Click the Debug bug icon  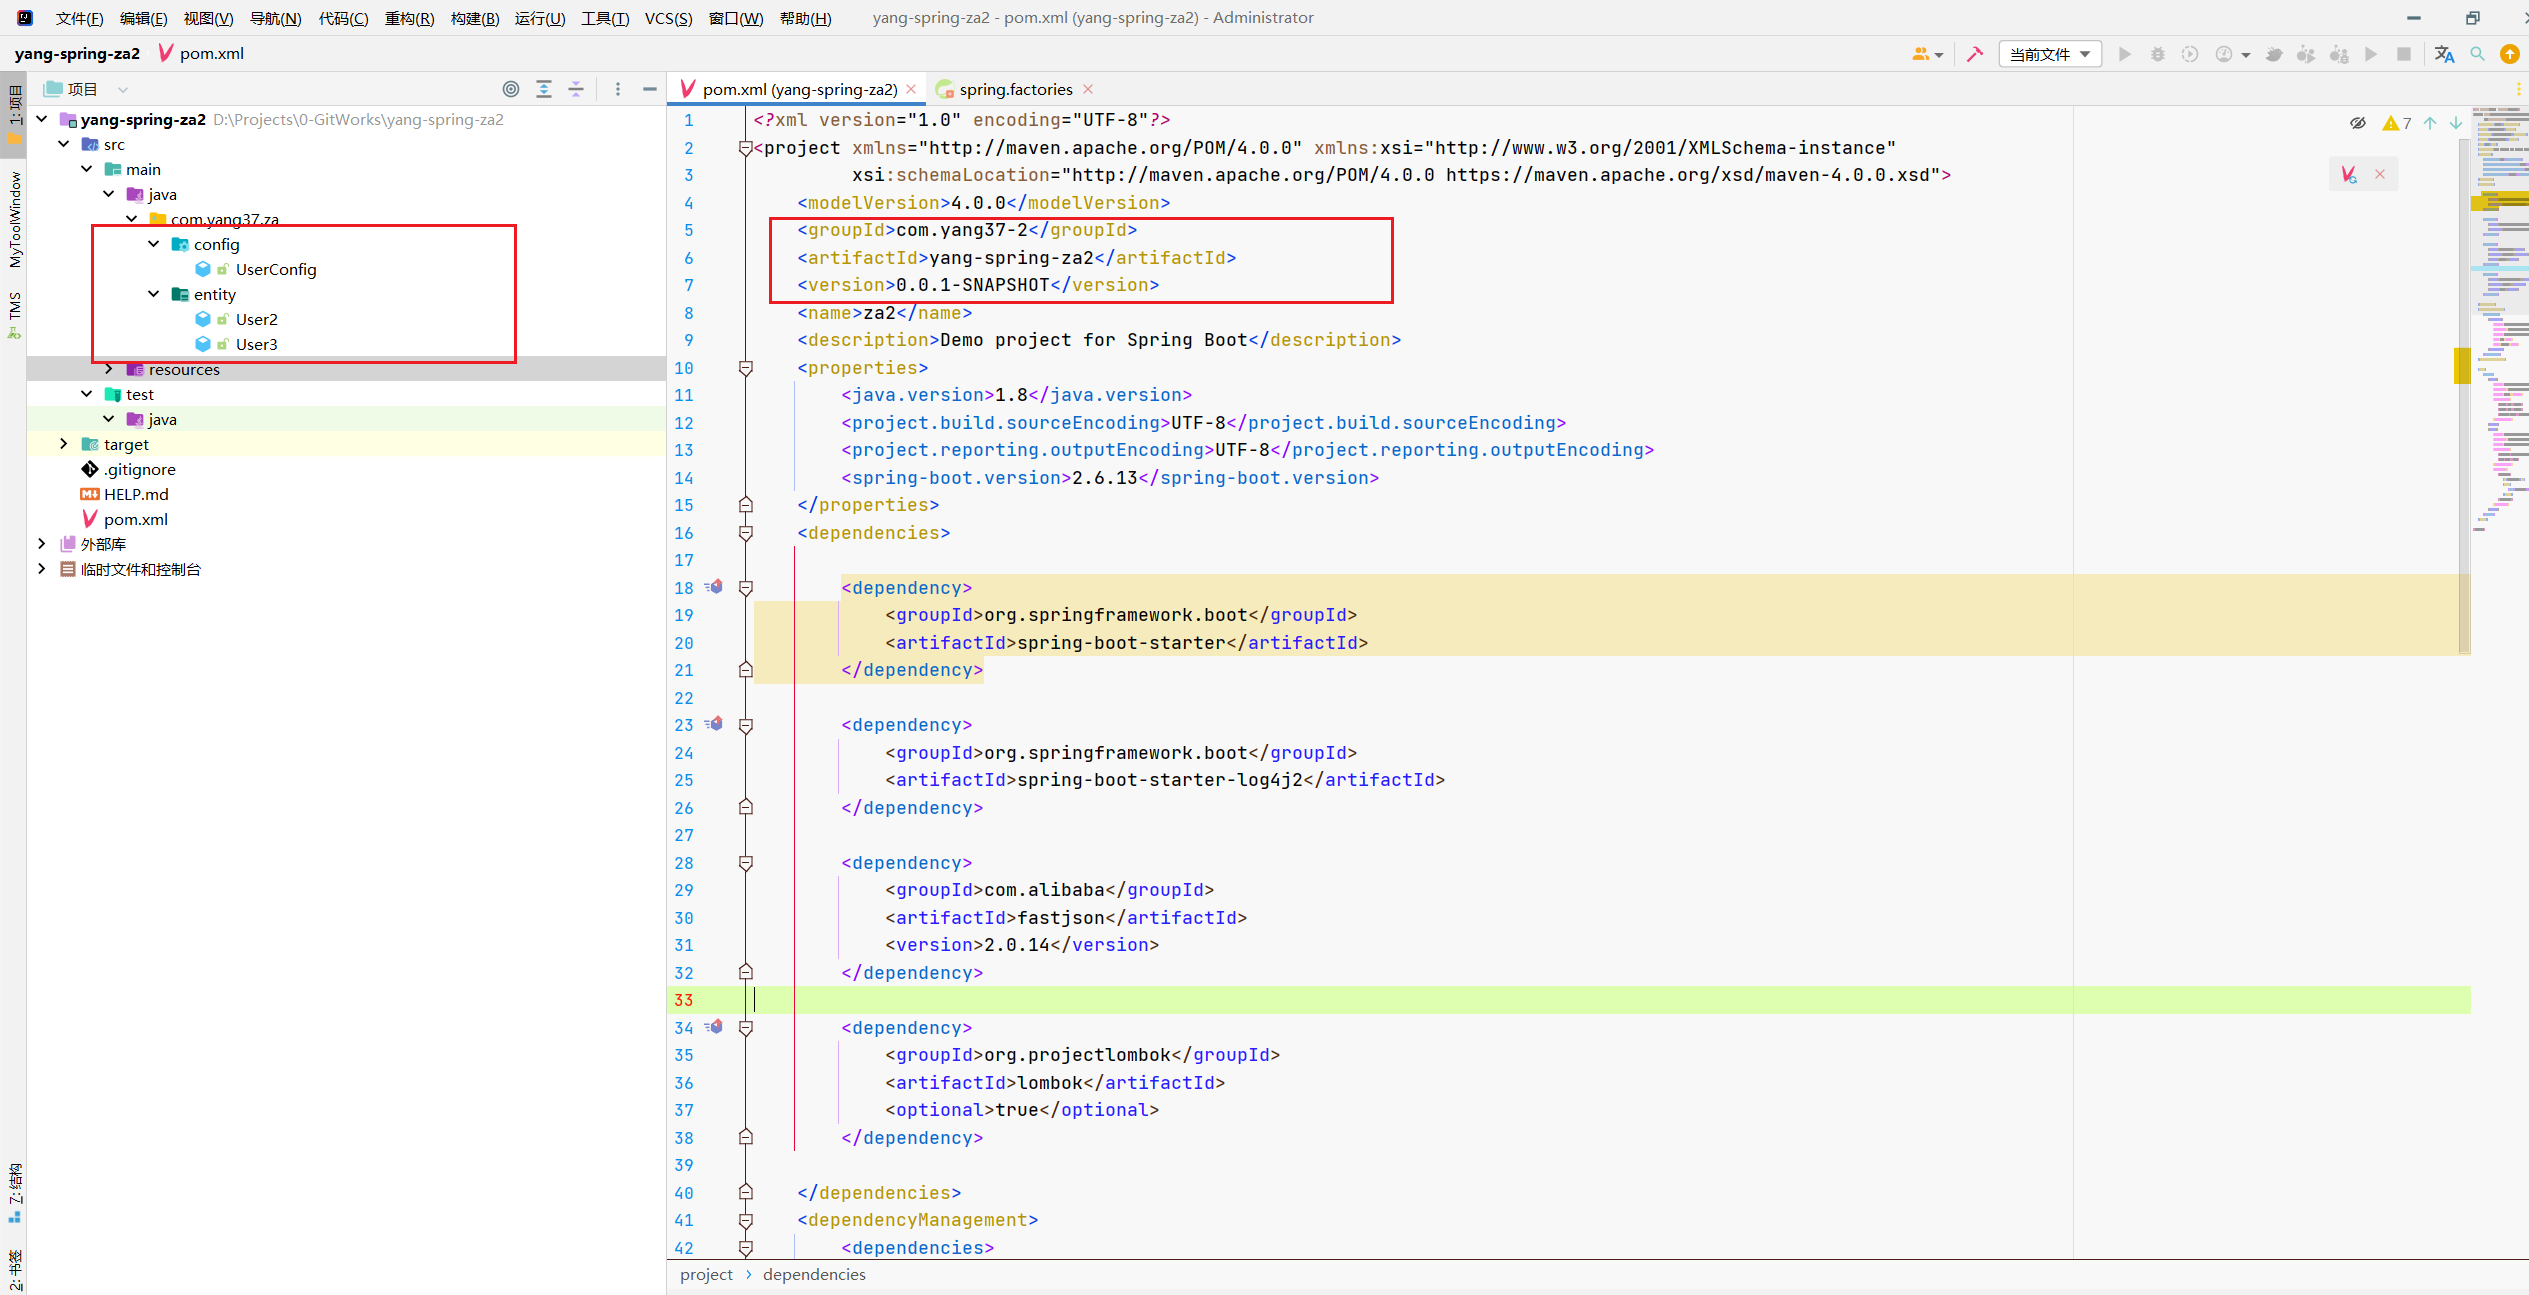coord(2158,54)
